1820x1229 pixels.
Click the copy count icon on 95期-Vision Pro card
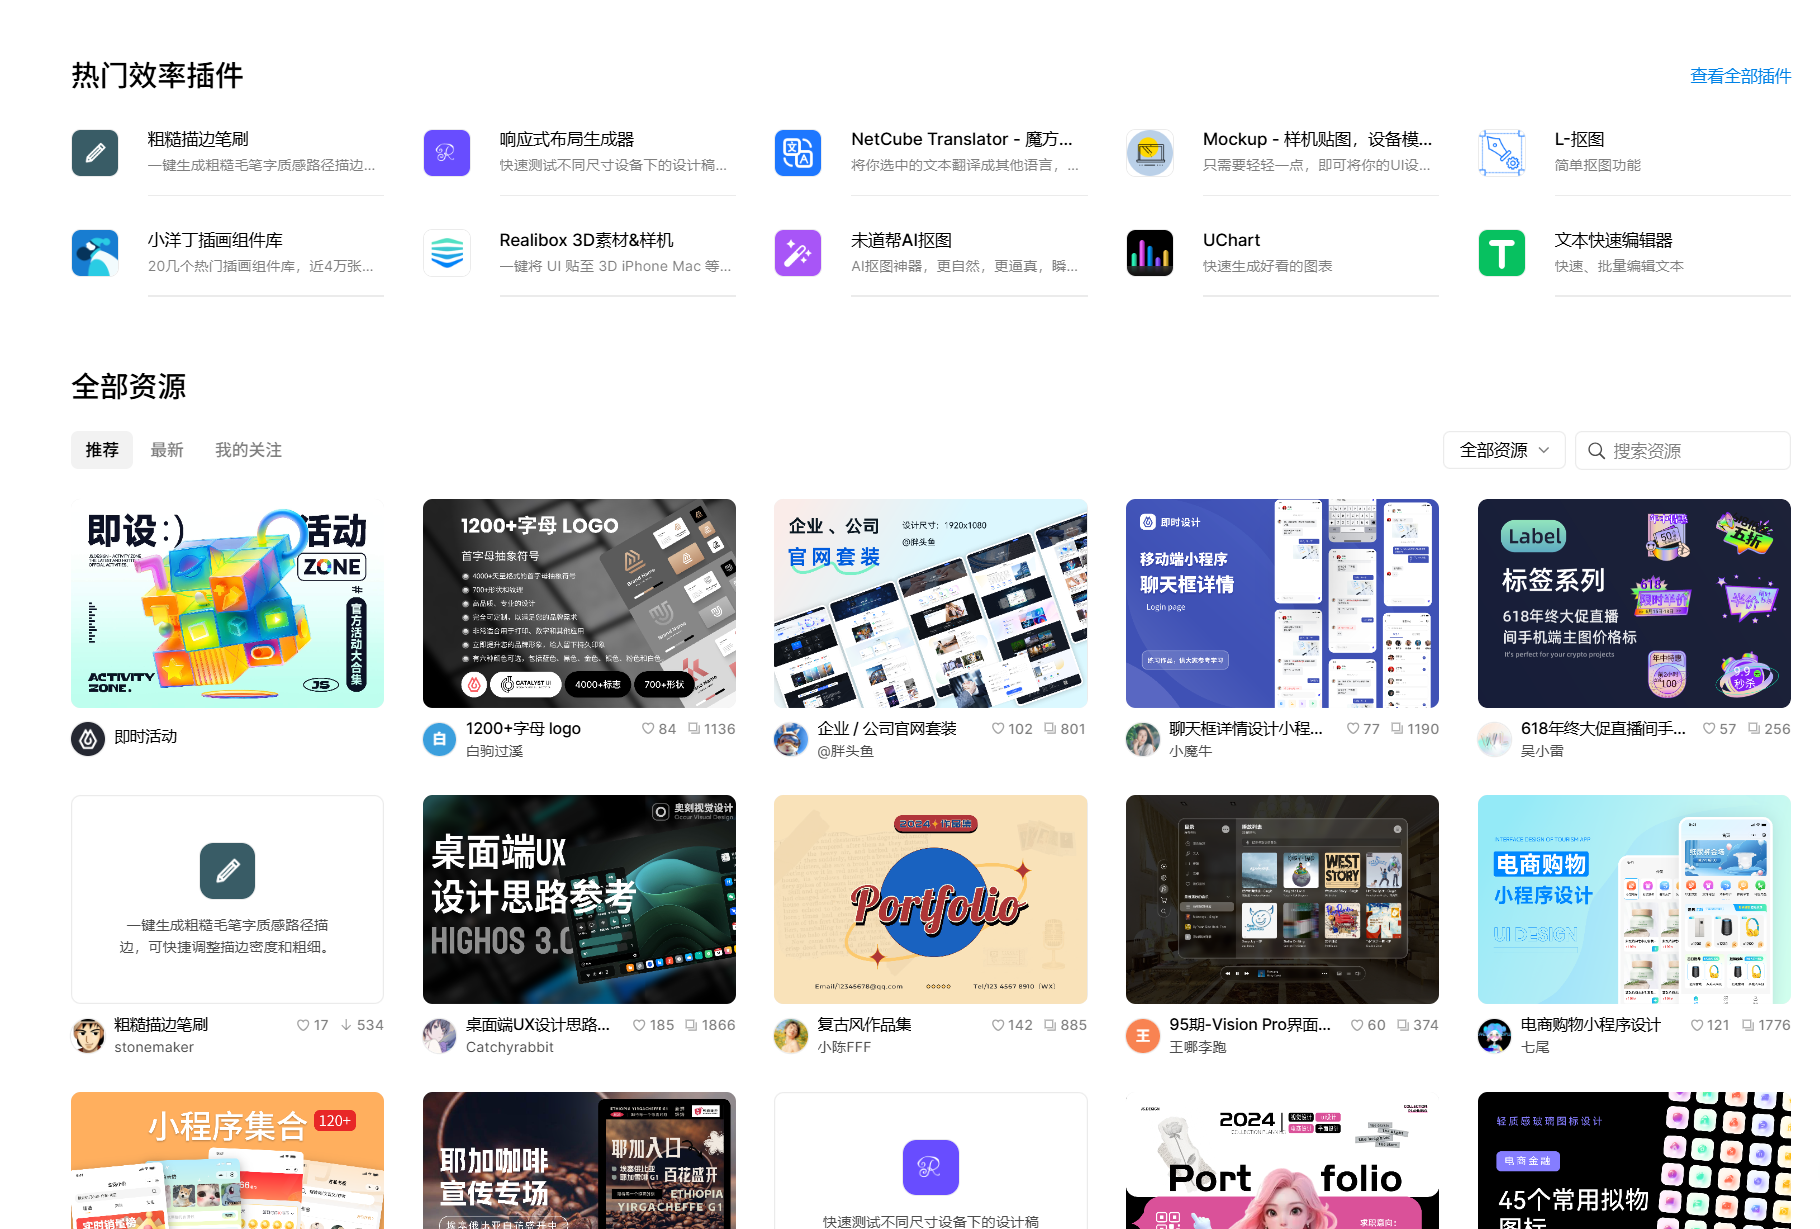(x=1403, y=1025)
